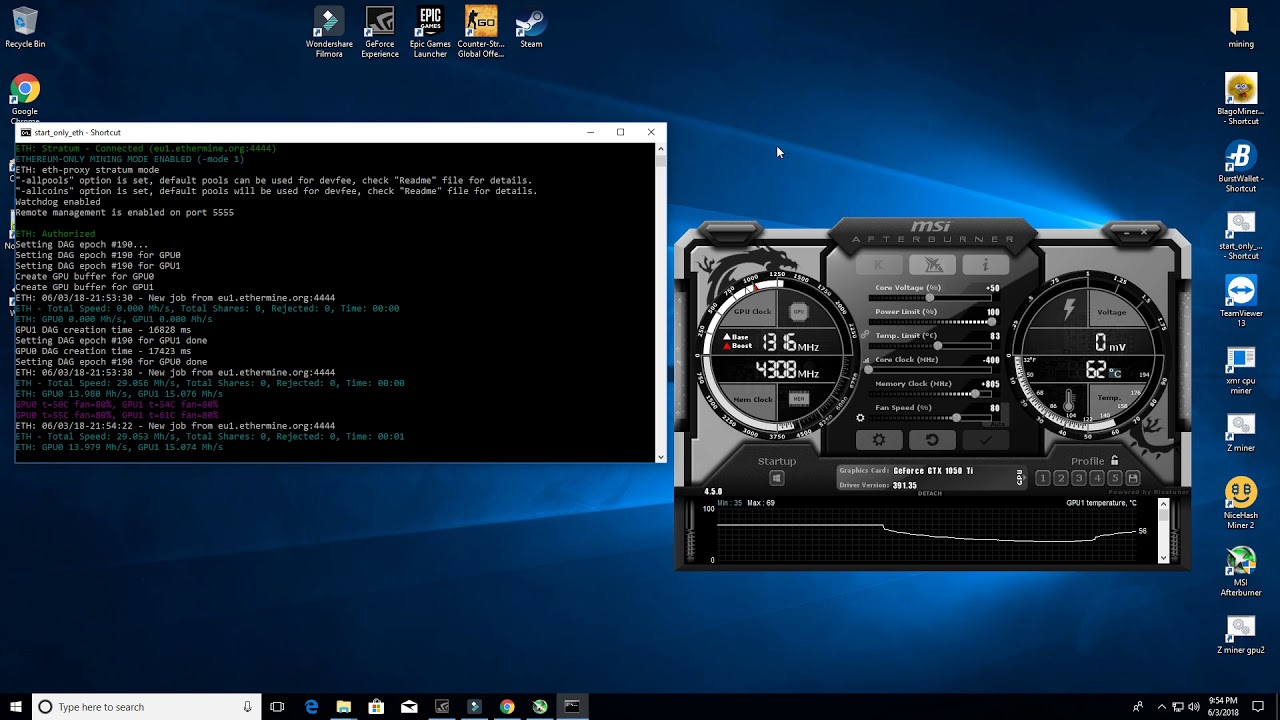Select Afterburner profile slot 1
Image resolution: width=1280 pixels, height=720 pixels.
coord(1043,478)
